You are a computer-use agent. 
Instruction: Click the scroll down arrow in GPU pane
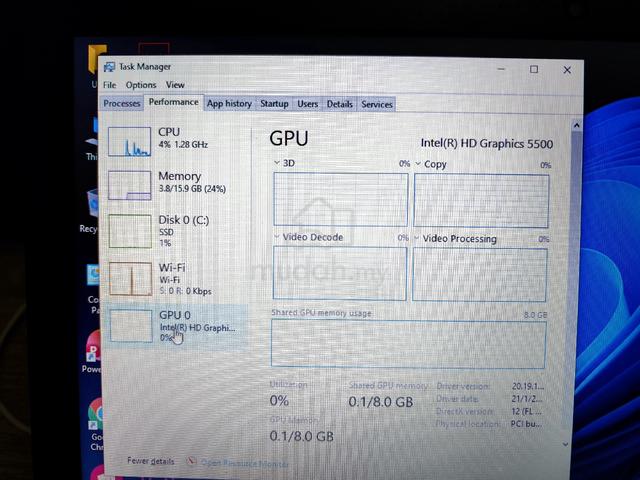pyautogui.click(x=565, y=444)
